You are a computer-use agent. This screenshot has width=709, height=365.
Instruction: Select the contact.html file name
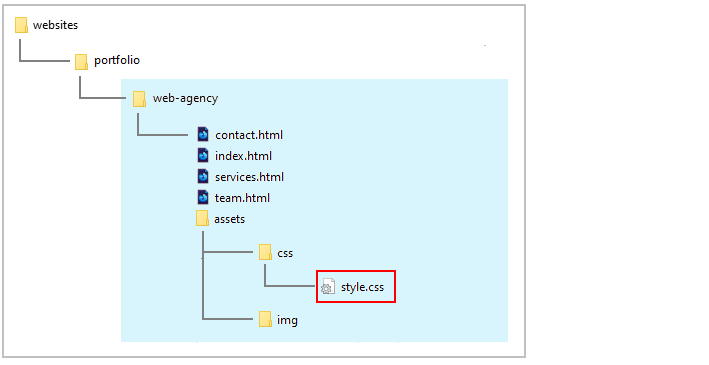click(x=249, y=135)
